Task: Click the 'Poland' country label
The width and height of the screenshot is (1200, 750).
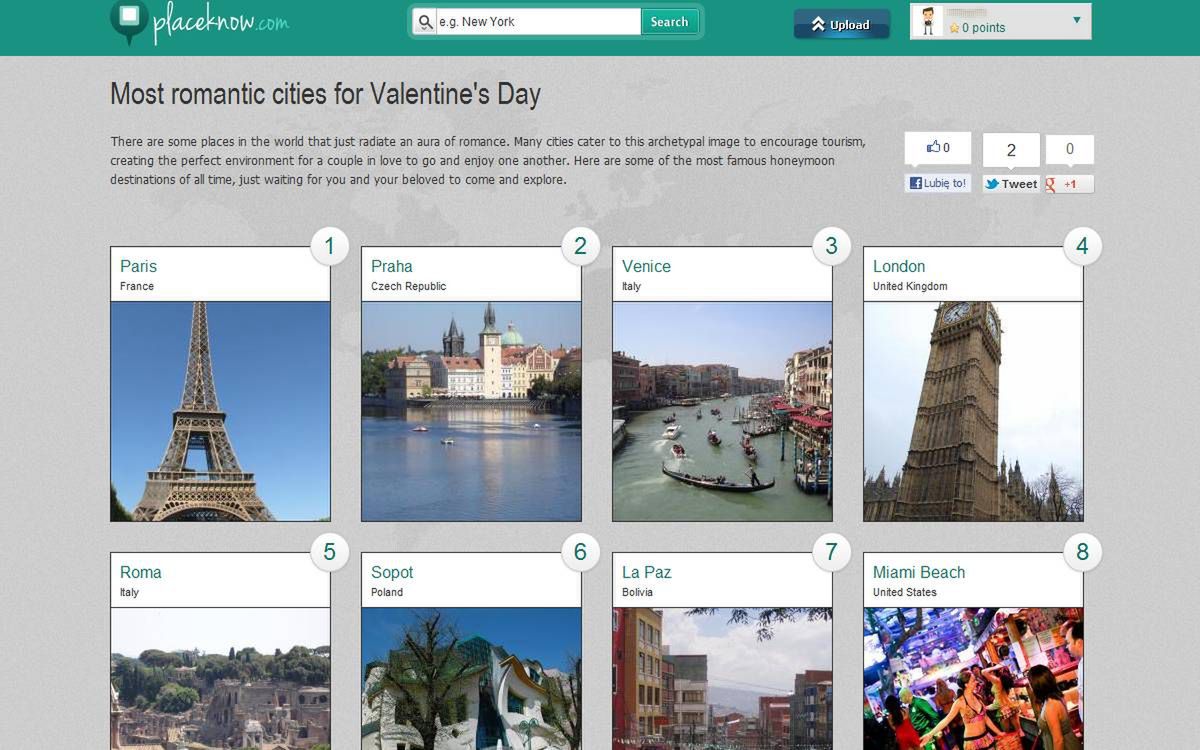Action: point(387,592)
